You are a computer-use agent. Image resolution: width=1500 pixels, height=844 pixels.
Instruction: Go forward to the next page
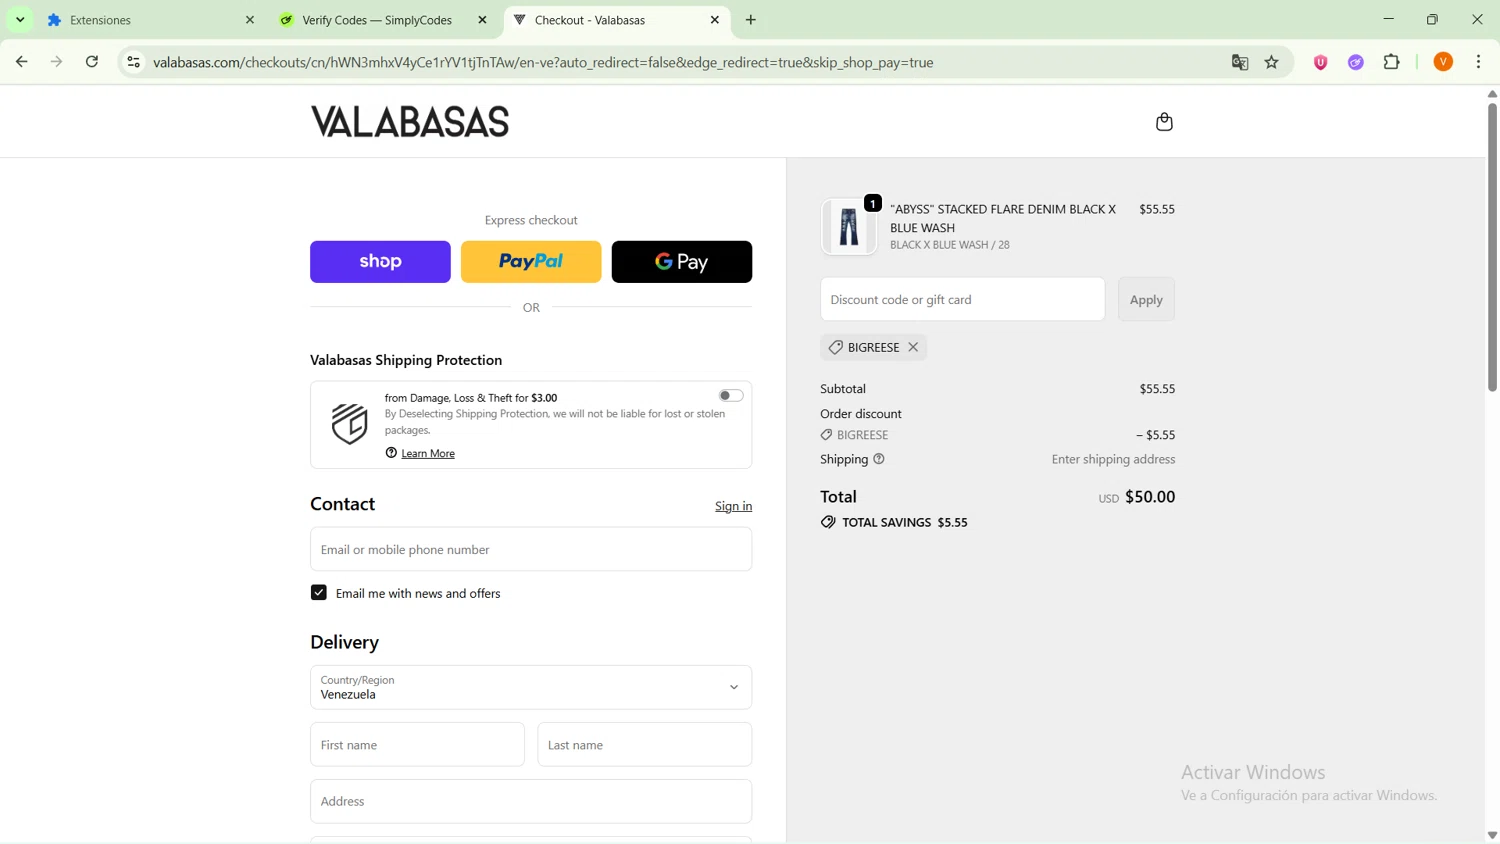57,62
